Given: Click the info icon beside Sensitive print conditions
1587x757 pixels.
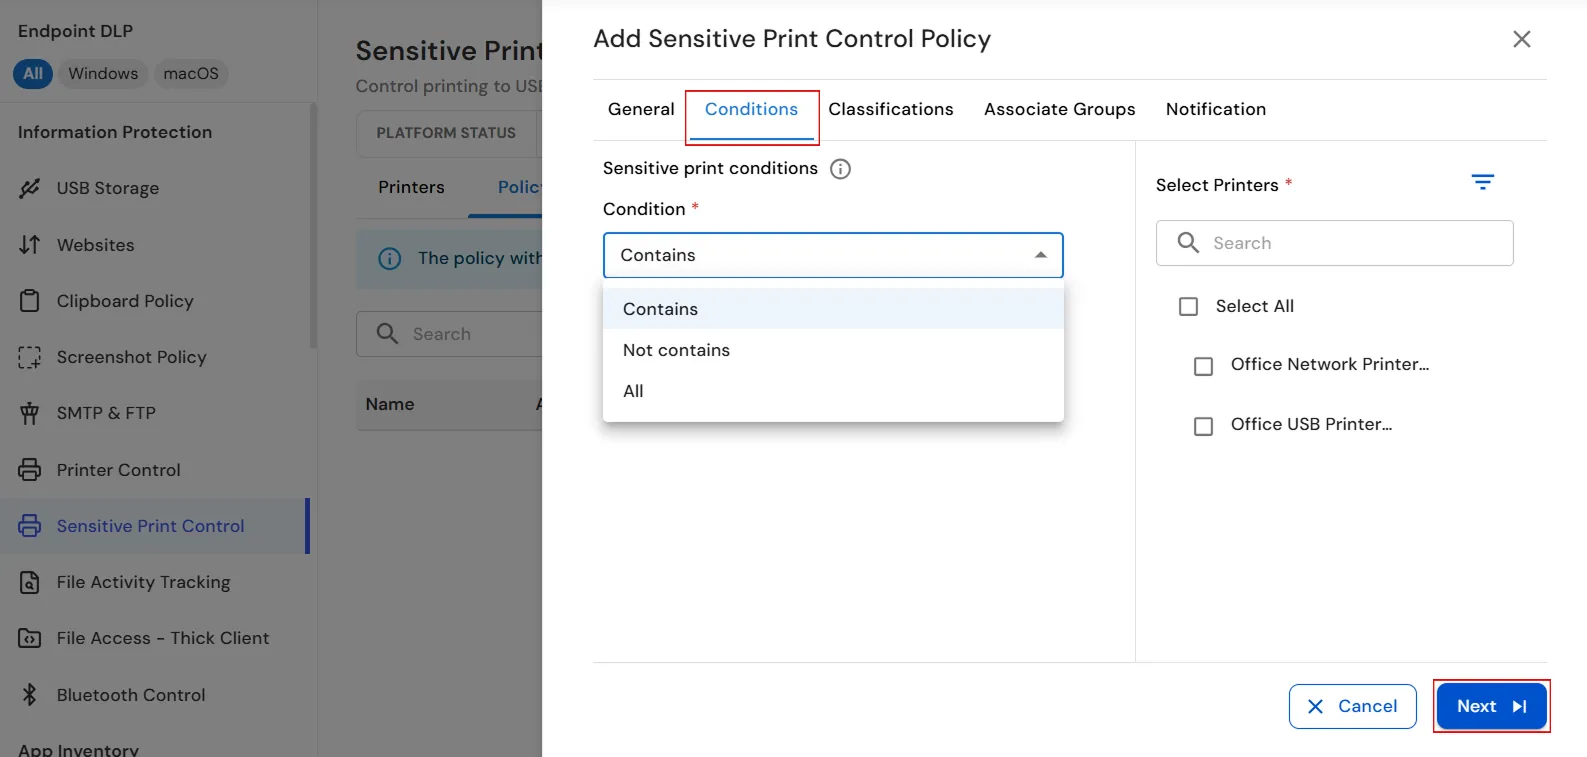Looking at the screenshot, I should click(x=841, y=169).
